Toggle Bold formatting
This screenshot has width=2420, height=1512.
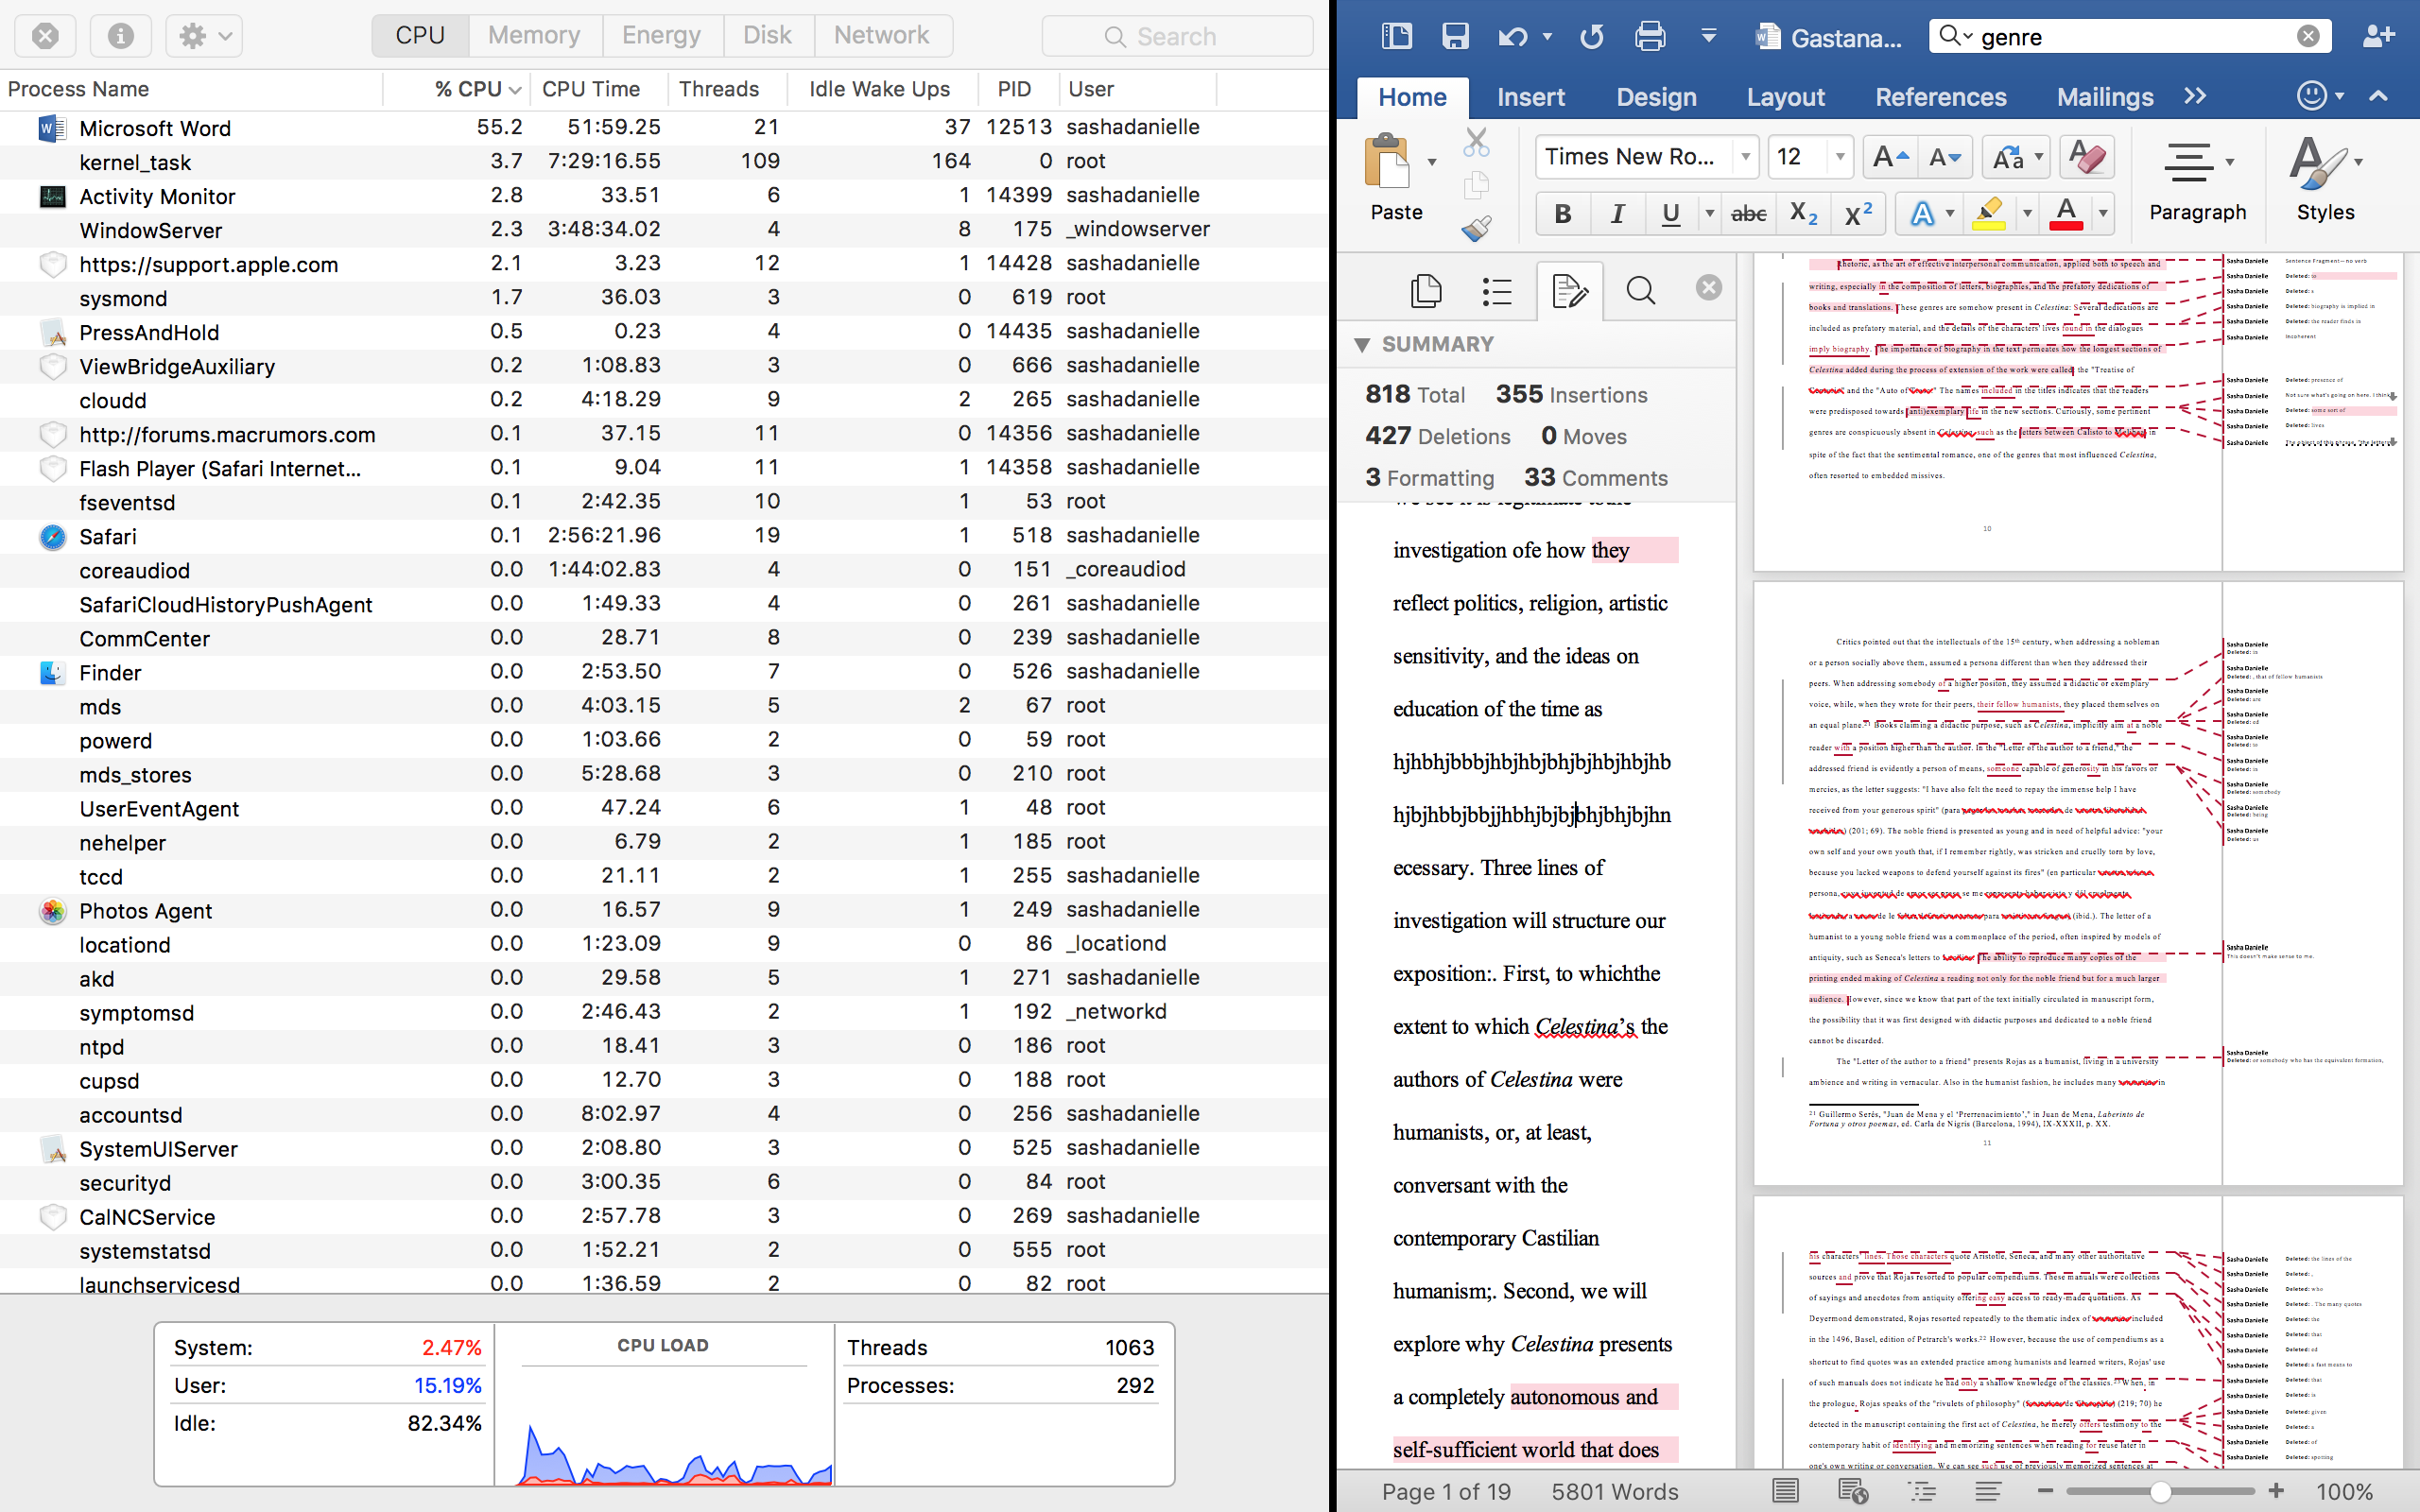pyautogui.click(x=1563, y=213)
